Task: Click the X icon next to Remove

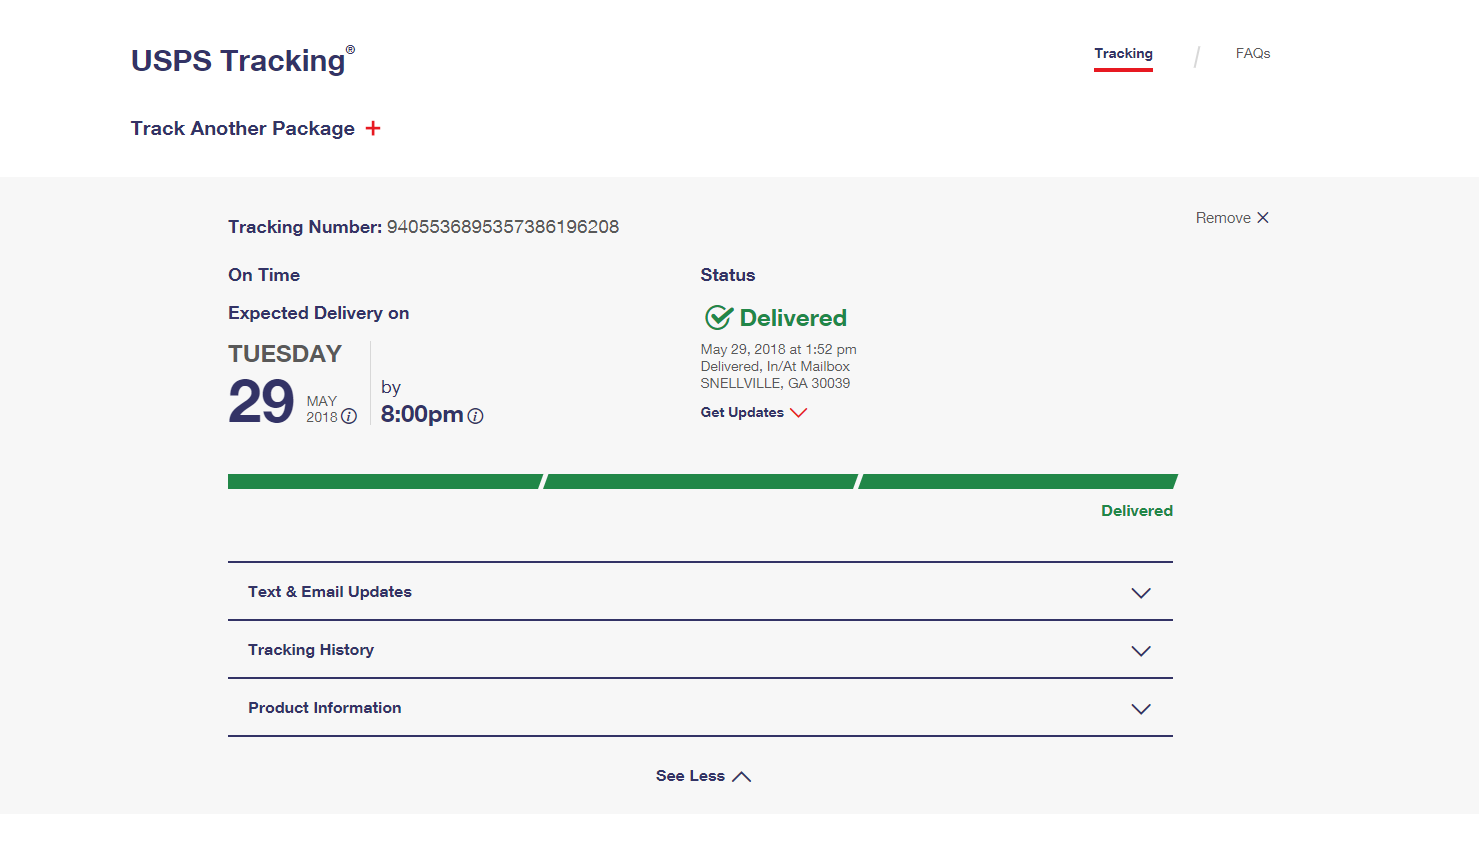Action: (1263, 218)
